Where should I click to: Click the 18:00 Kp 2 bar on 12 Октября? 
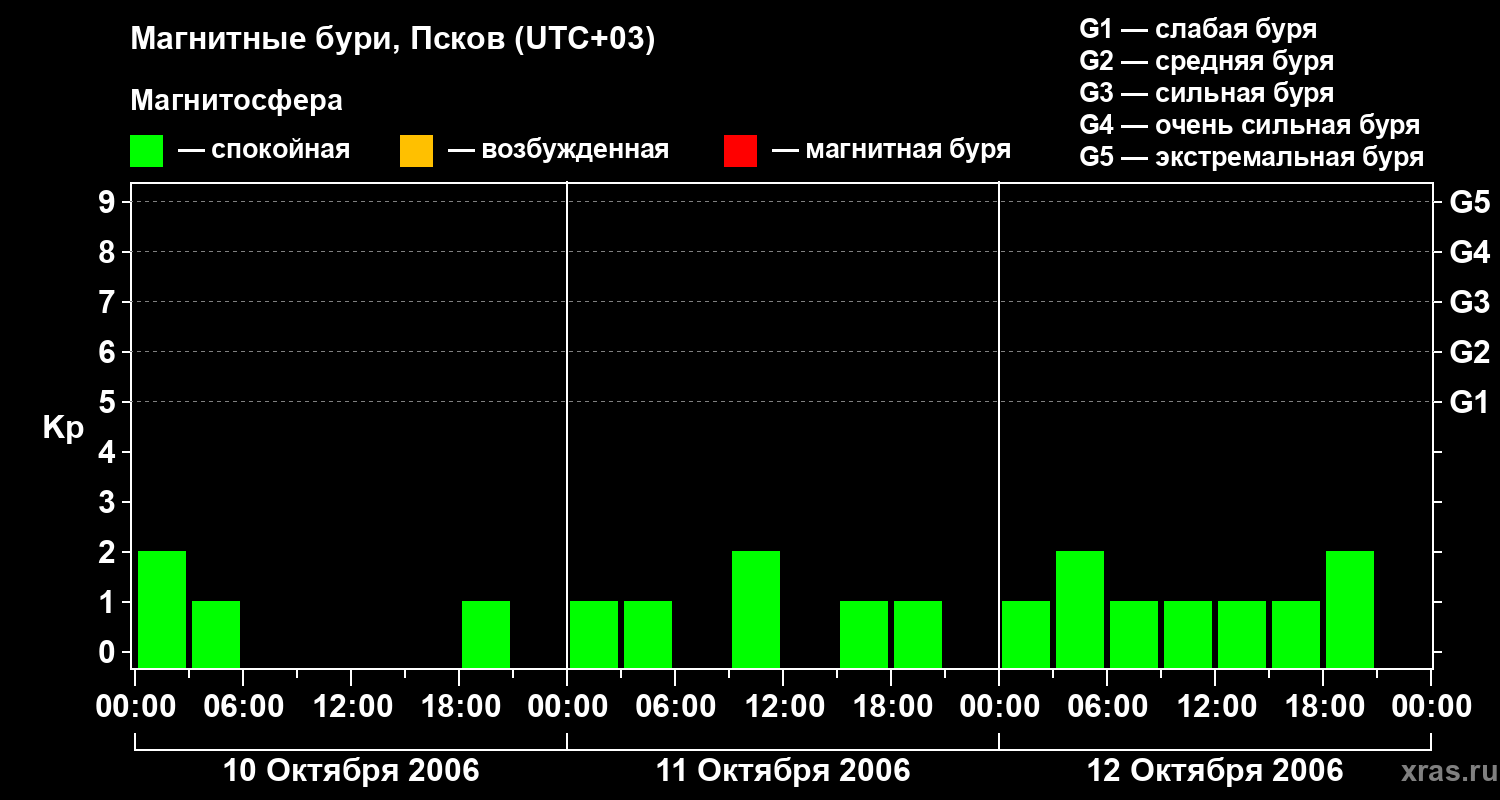click(x=1350, y=609)
